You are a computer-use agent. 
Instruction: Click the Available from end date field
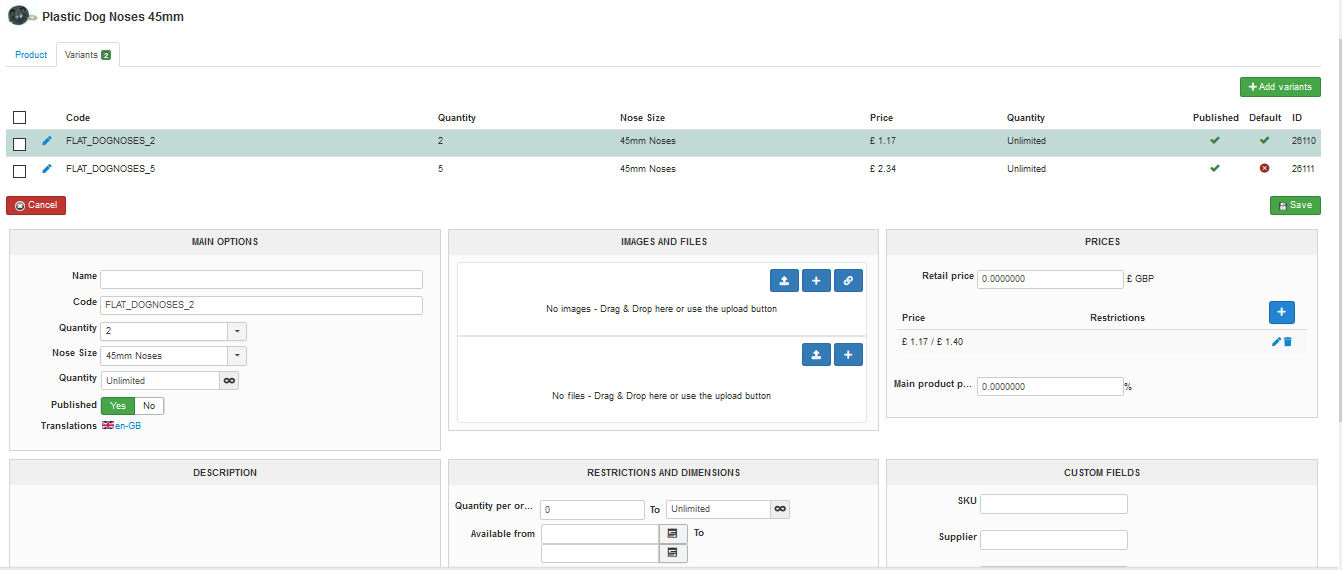tap(600, 553)
